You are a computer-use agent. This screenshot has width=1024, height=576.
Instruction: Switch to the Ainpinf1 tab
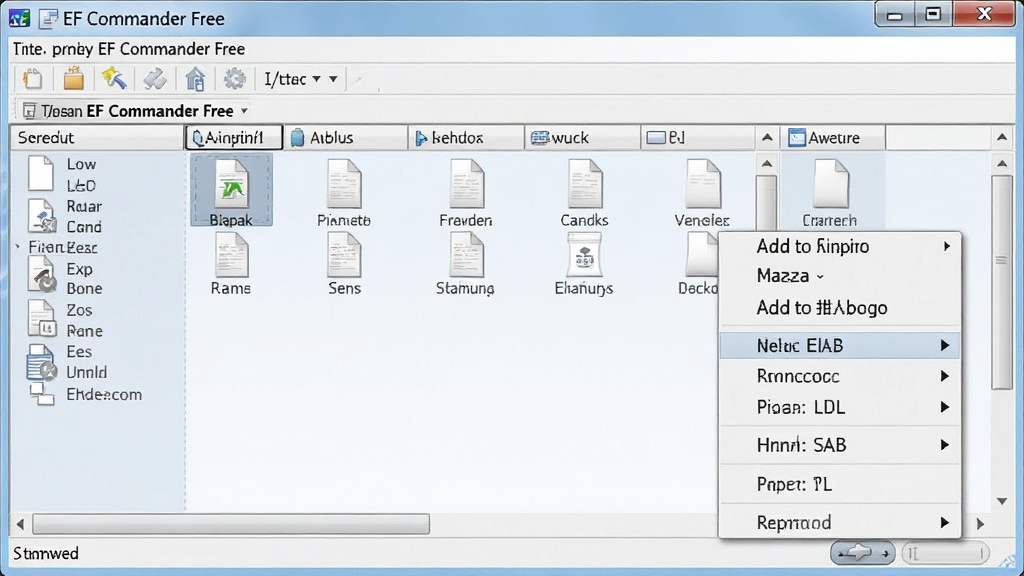[x=234, y=138]
